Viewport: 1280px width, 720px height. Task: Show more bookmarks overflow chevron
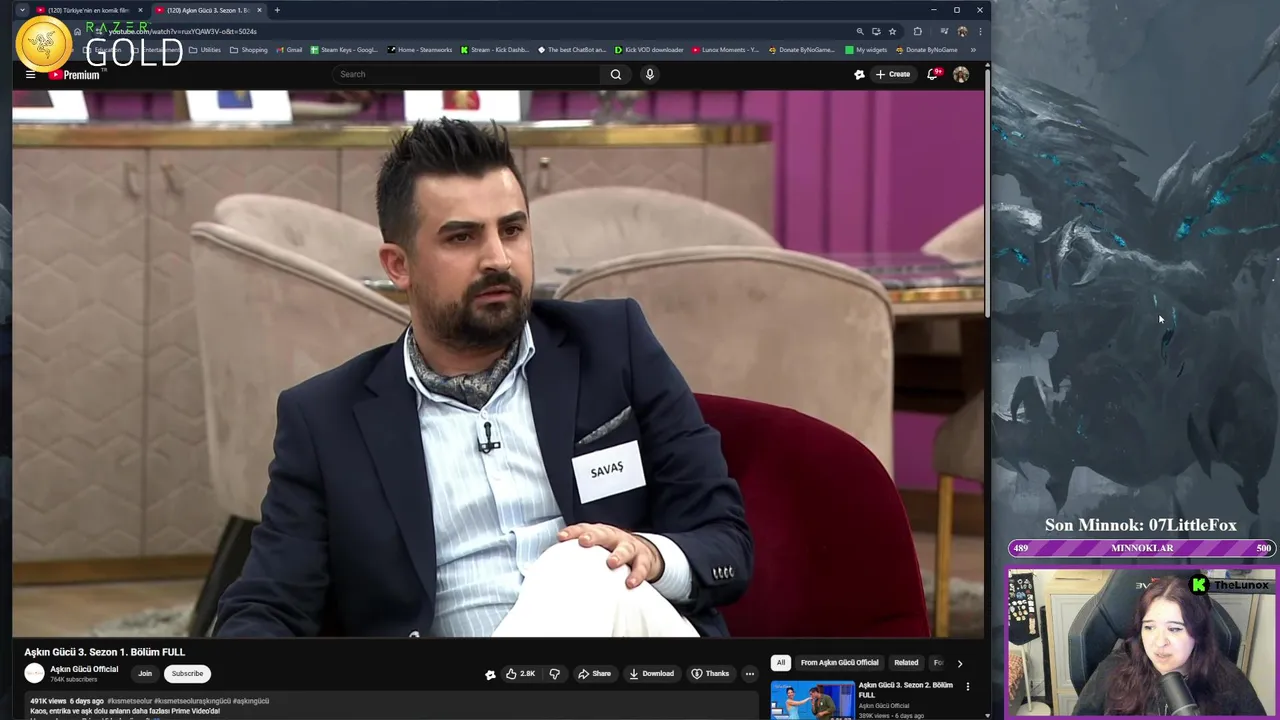coord(973,50)
